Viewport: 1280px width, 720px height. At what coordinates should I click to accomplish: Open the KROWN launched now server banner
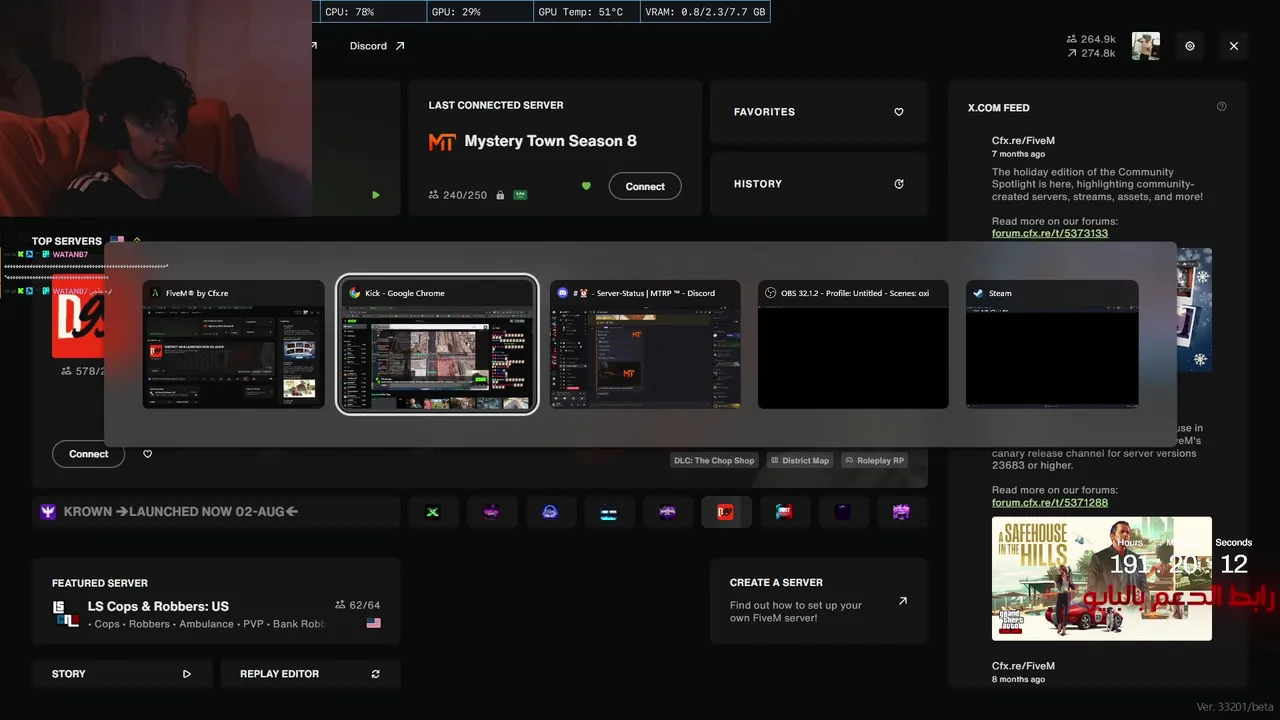point(216,512)
